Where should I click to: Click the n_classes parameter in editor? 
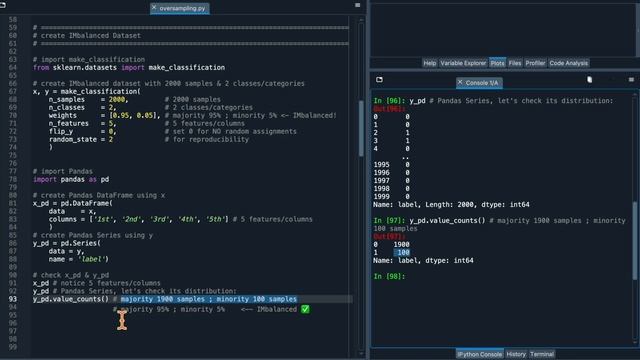[67, 108]
